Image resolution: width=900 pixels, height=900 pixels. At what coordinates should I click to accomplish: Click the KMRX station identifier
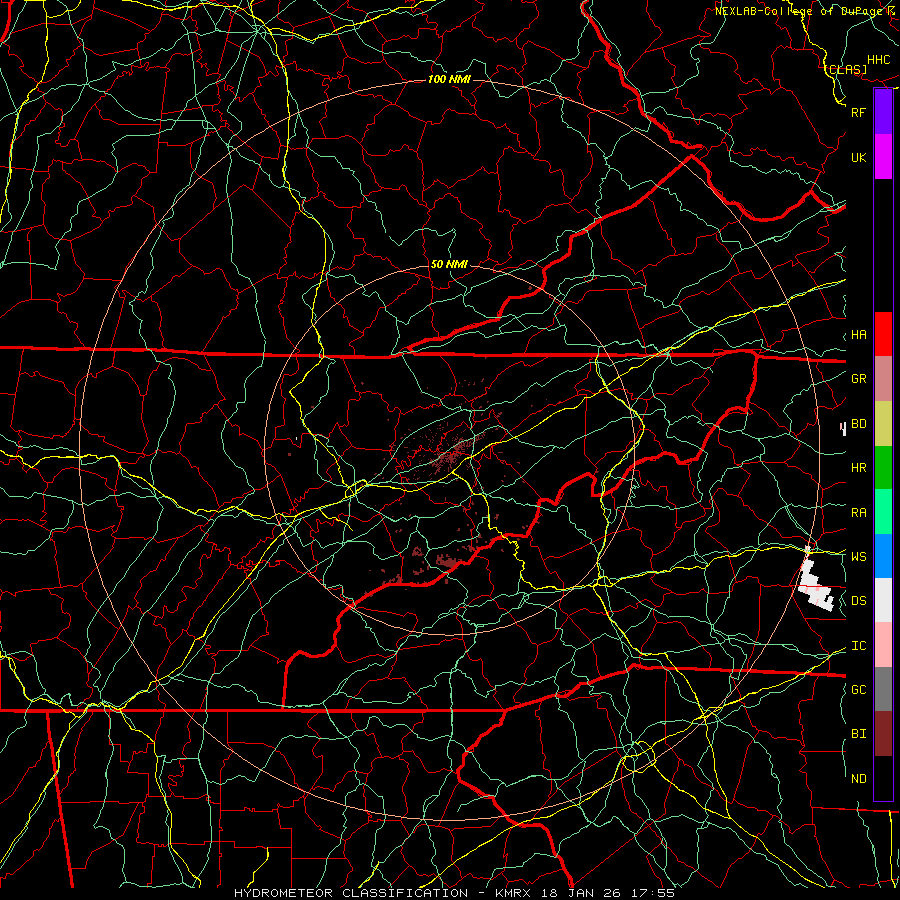513,893
